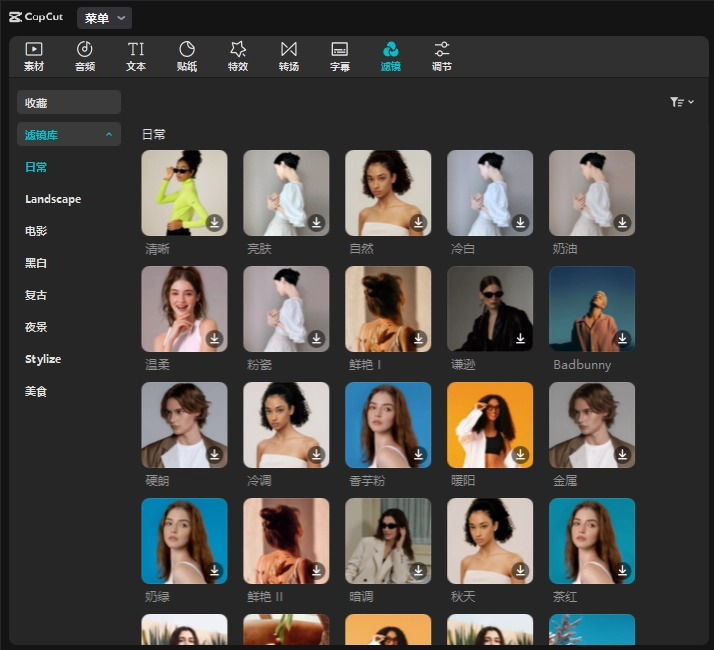Image resolution: width=714 pixels, height=650 pixels.
Task: Preview the 谦逊 filter thumbnail
Action: [490, 309]
